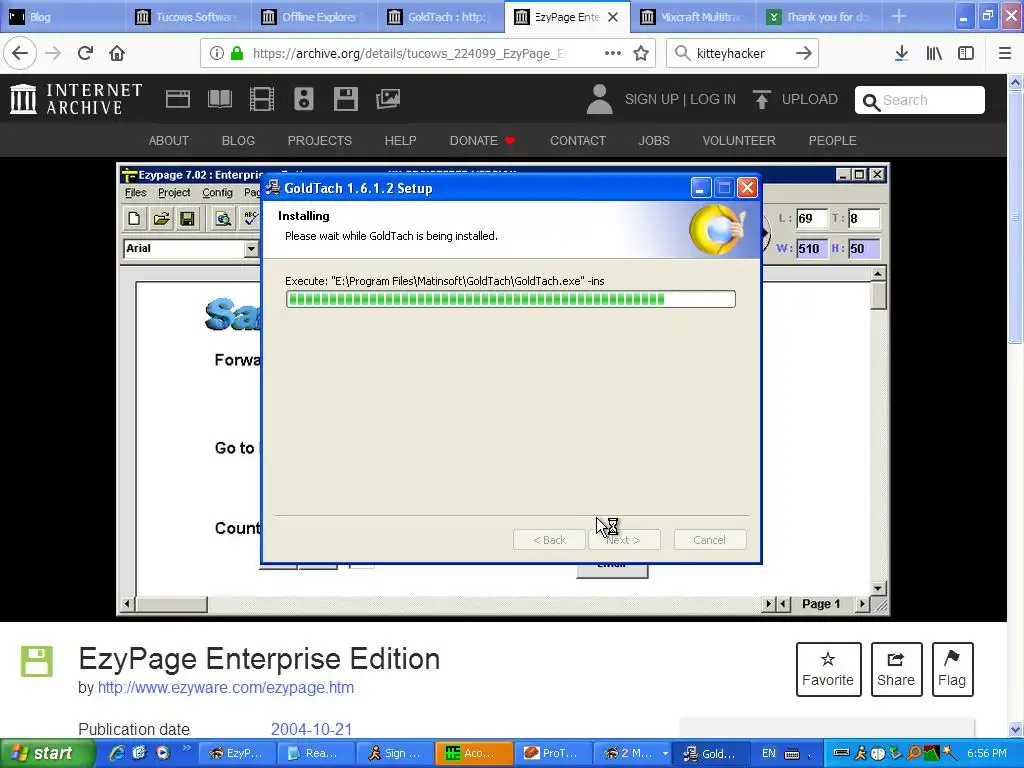Click the Internet Archive Search field

coord(920,100)
